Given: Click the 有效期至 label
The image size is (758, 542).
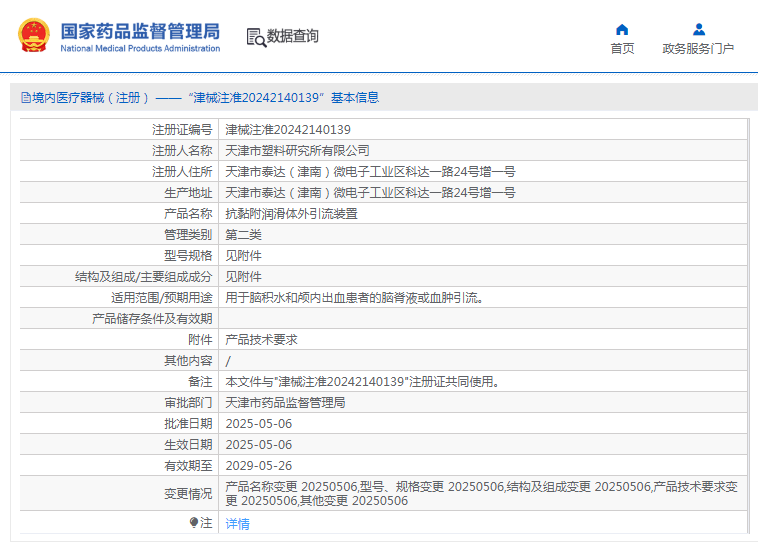Looking at the screenshot, I should click(x=188, y=466).
